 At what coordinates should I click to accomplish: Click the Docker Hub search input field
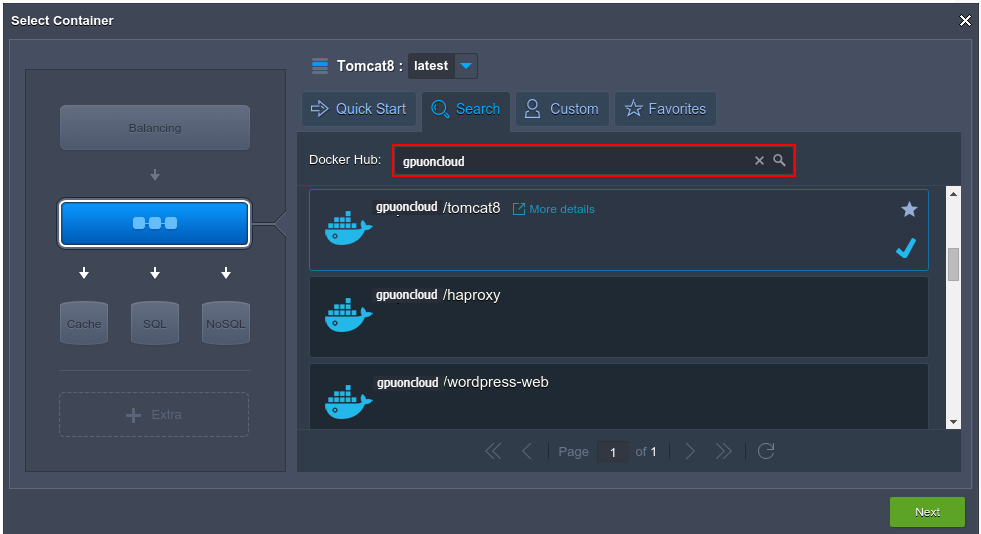tap(570, 161)
